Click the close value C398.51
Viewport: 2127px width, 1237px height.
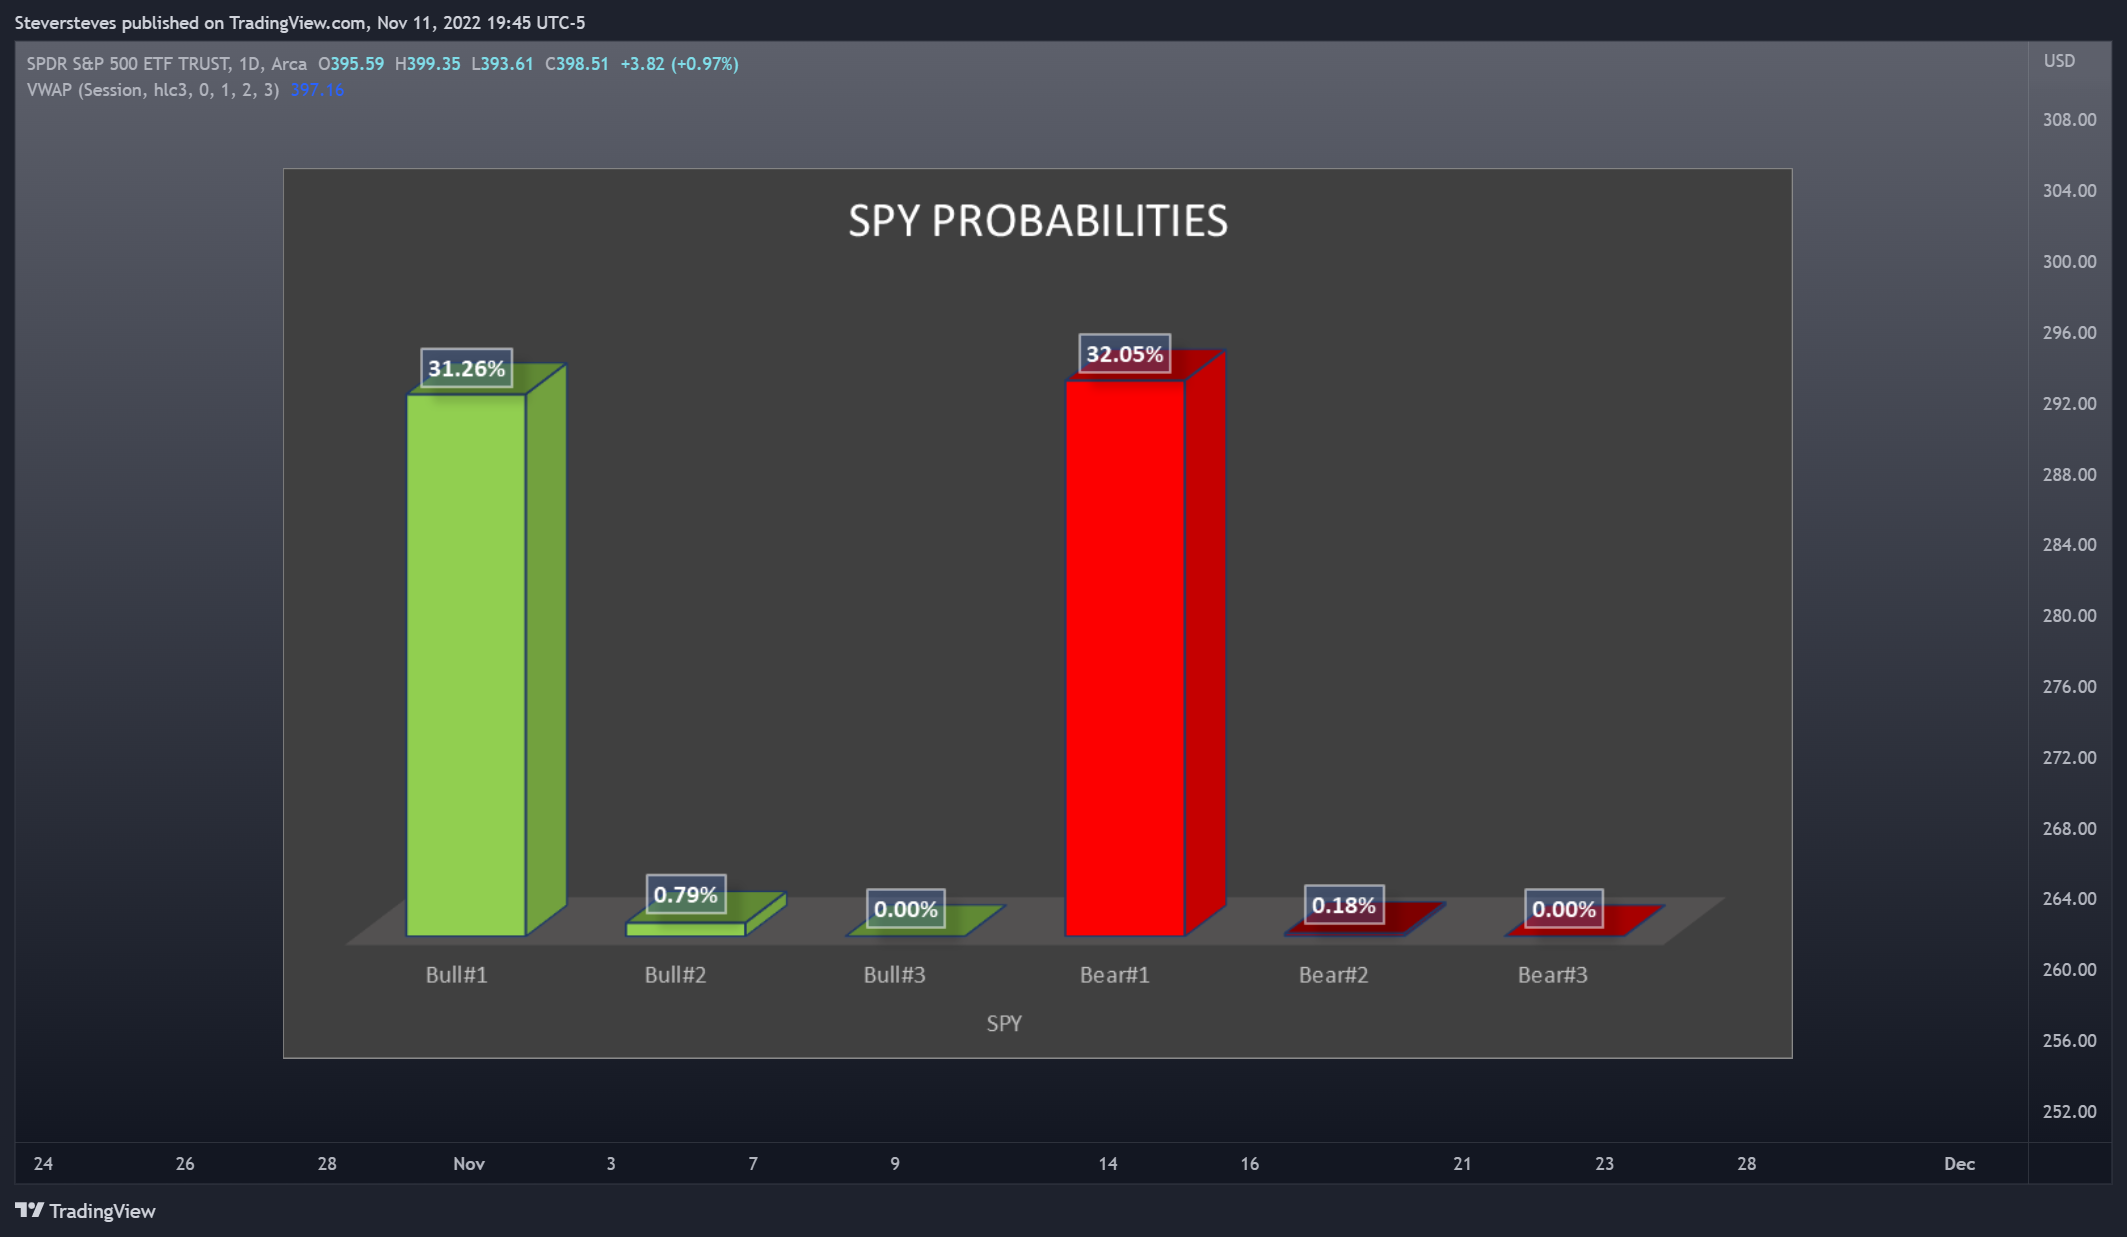pos(577,64)
